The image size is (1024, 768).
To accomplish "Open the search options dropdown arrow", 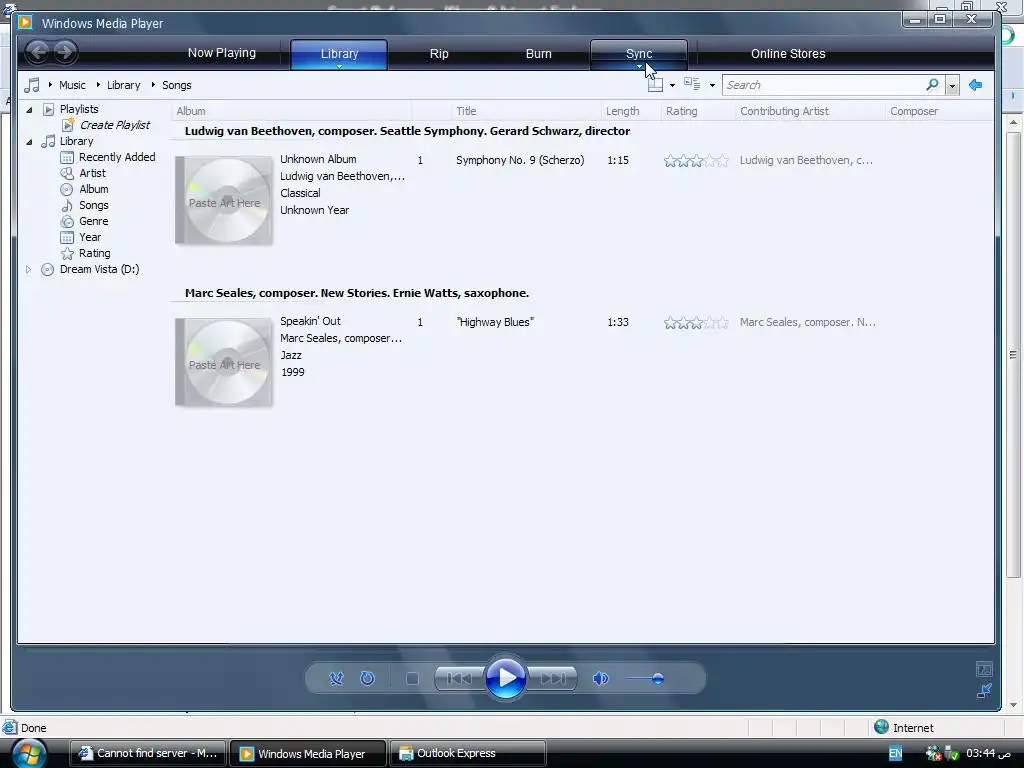I will 952,86.
